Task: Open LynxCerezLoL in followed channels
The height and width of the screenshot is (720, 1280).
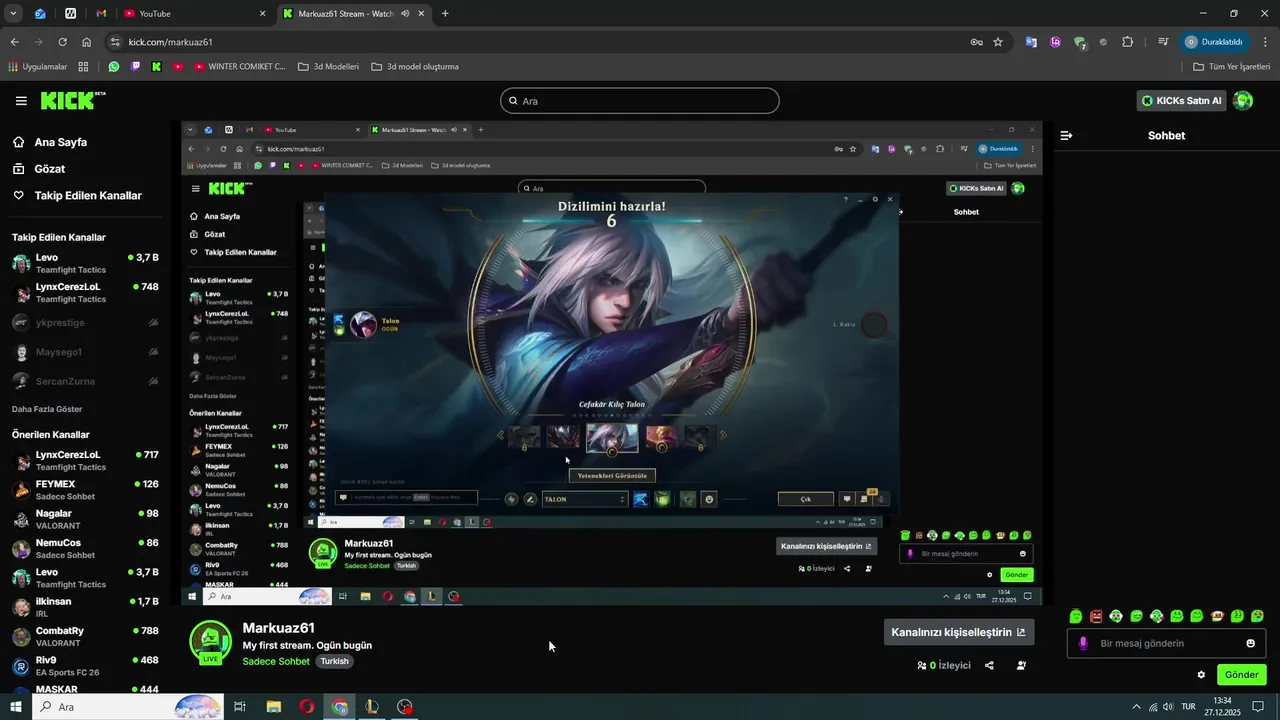Action: pyautogui.click(x=85, y=292)
